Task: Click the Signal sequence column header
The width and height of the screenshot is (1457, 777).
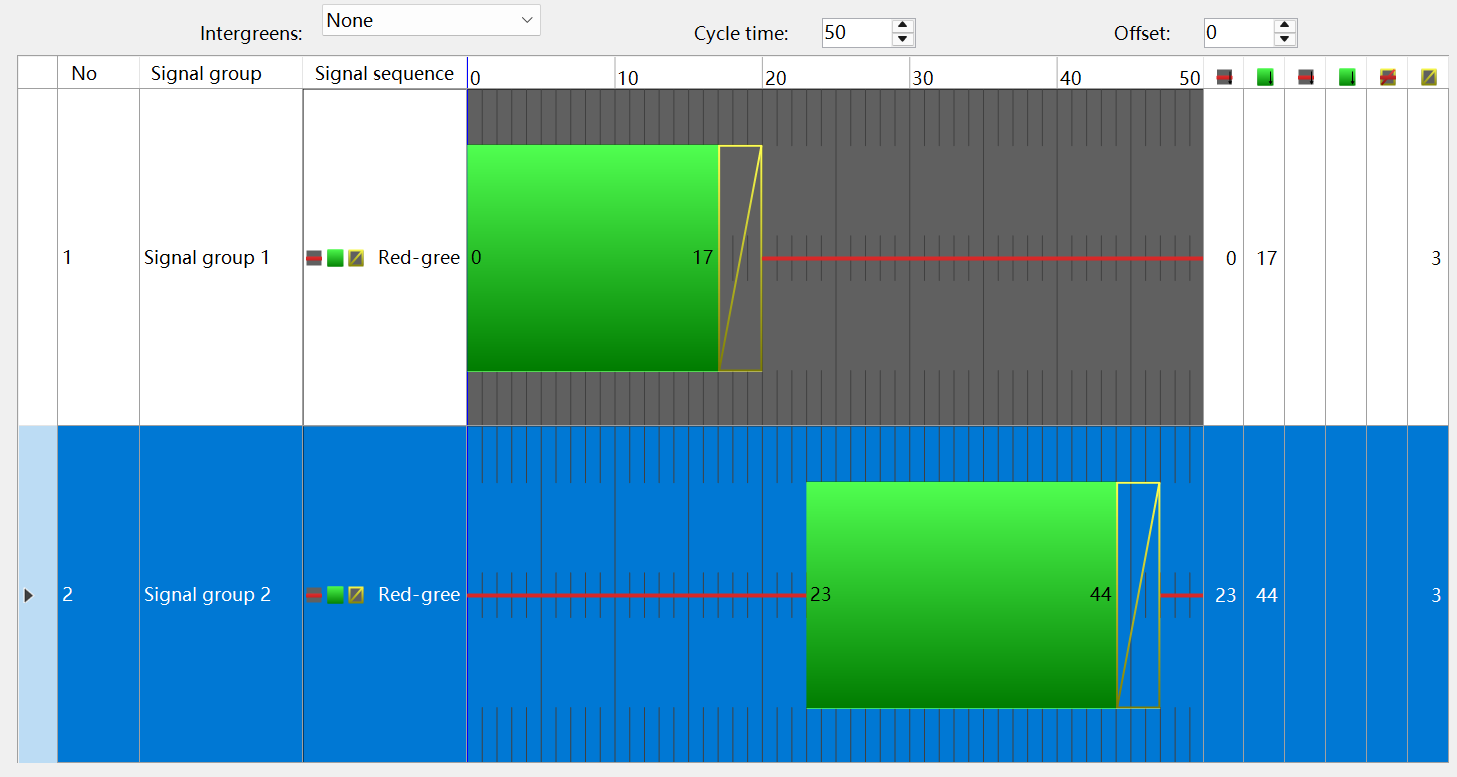Action: (x=384, y=73)
